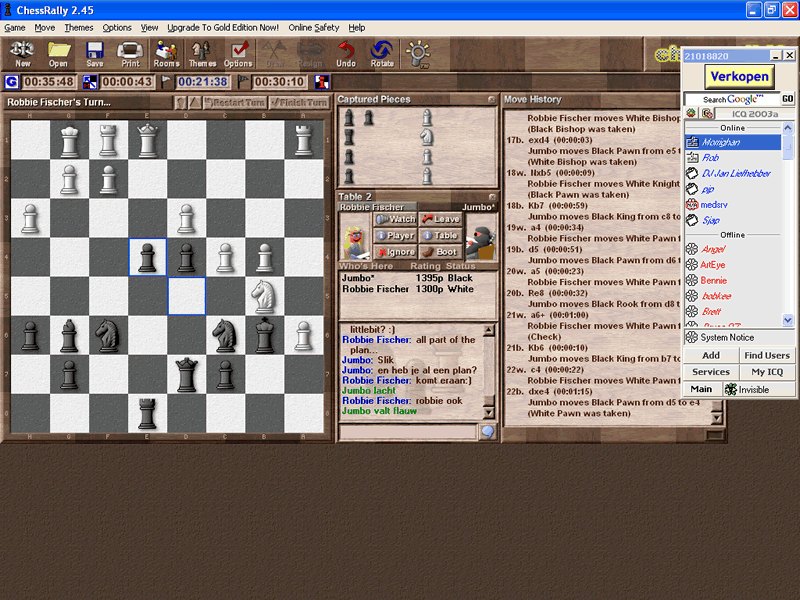Click the Open folder toolbar icon
The image size is (800, 600).
[x=59, y=53]
